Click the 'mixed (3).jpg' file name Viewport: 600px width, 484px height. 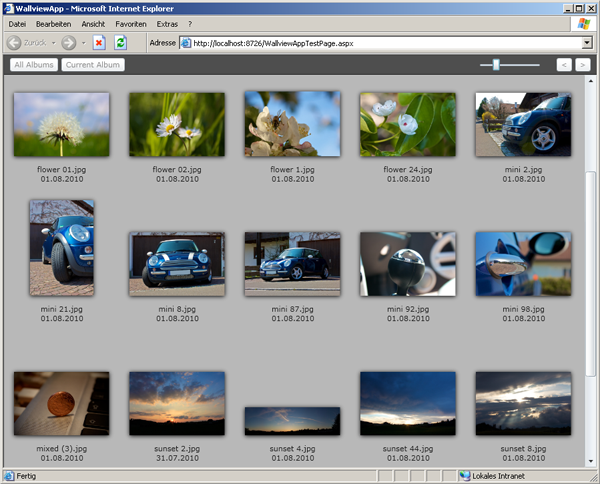point(62,448)
